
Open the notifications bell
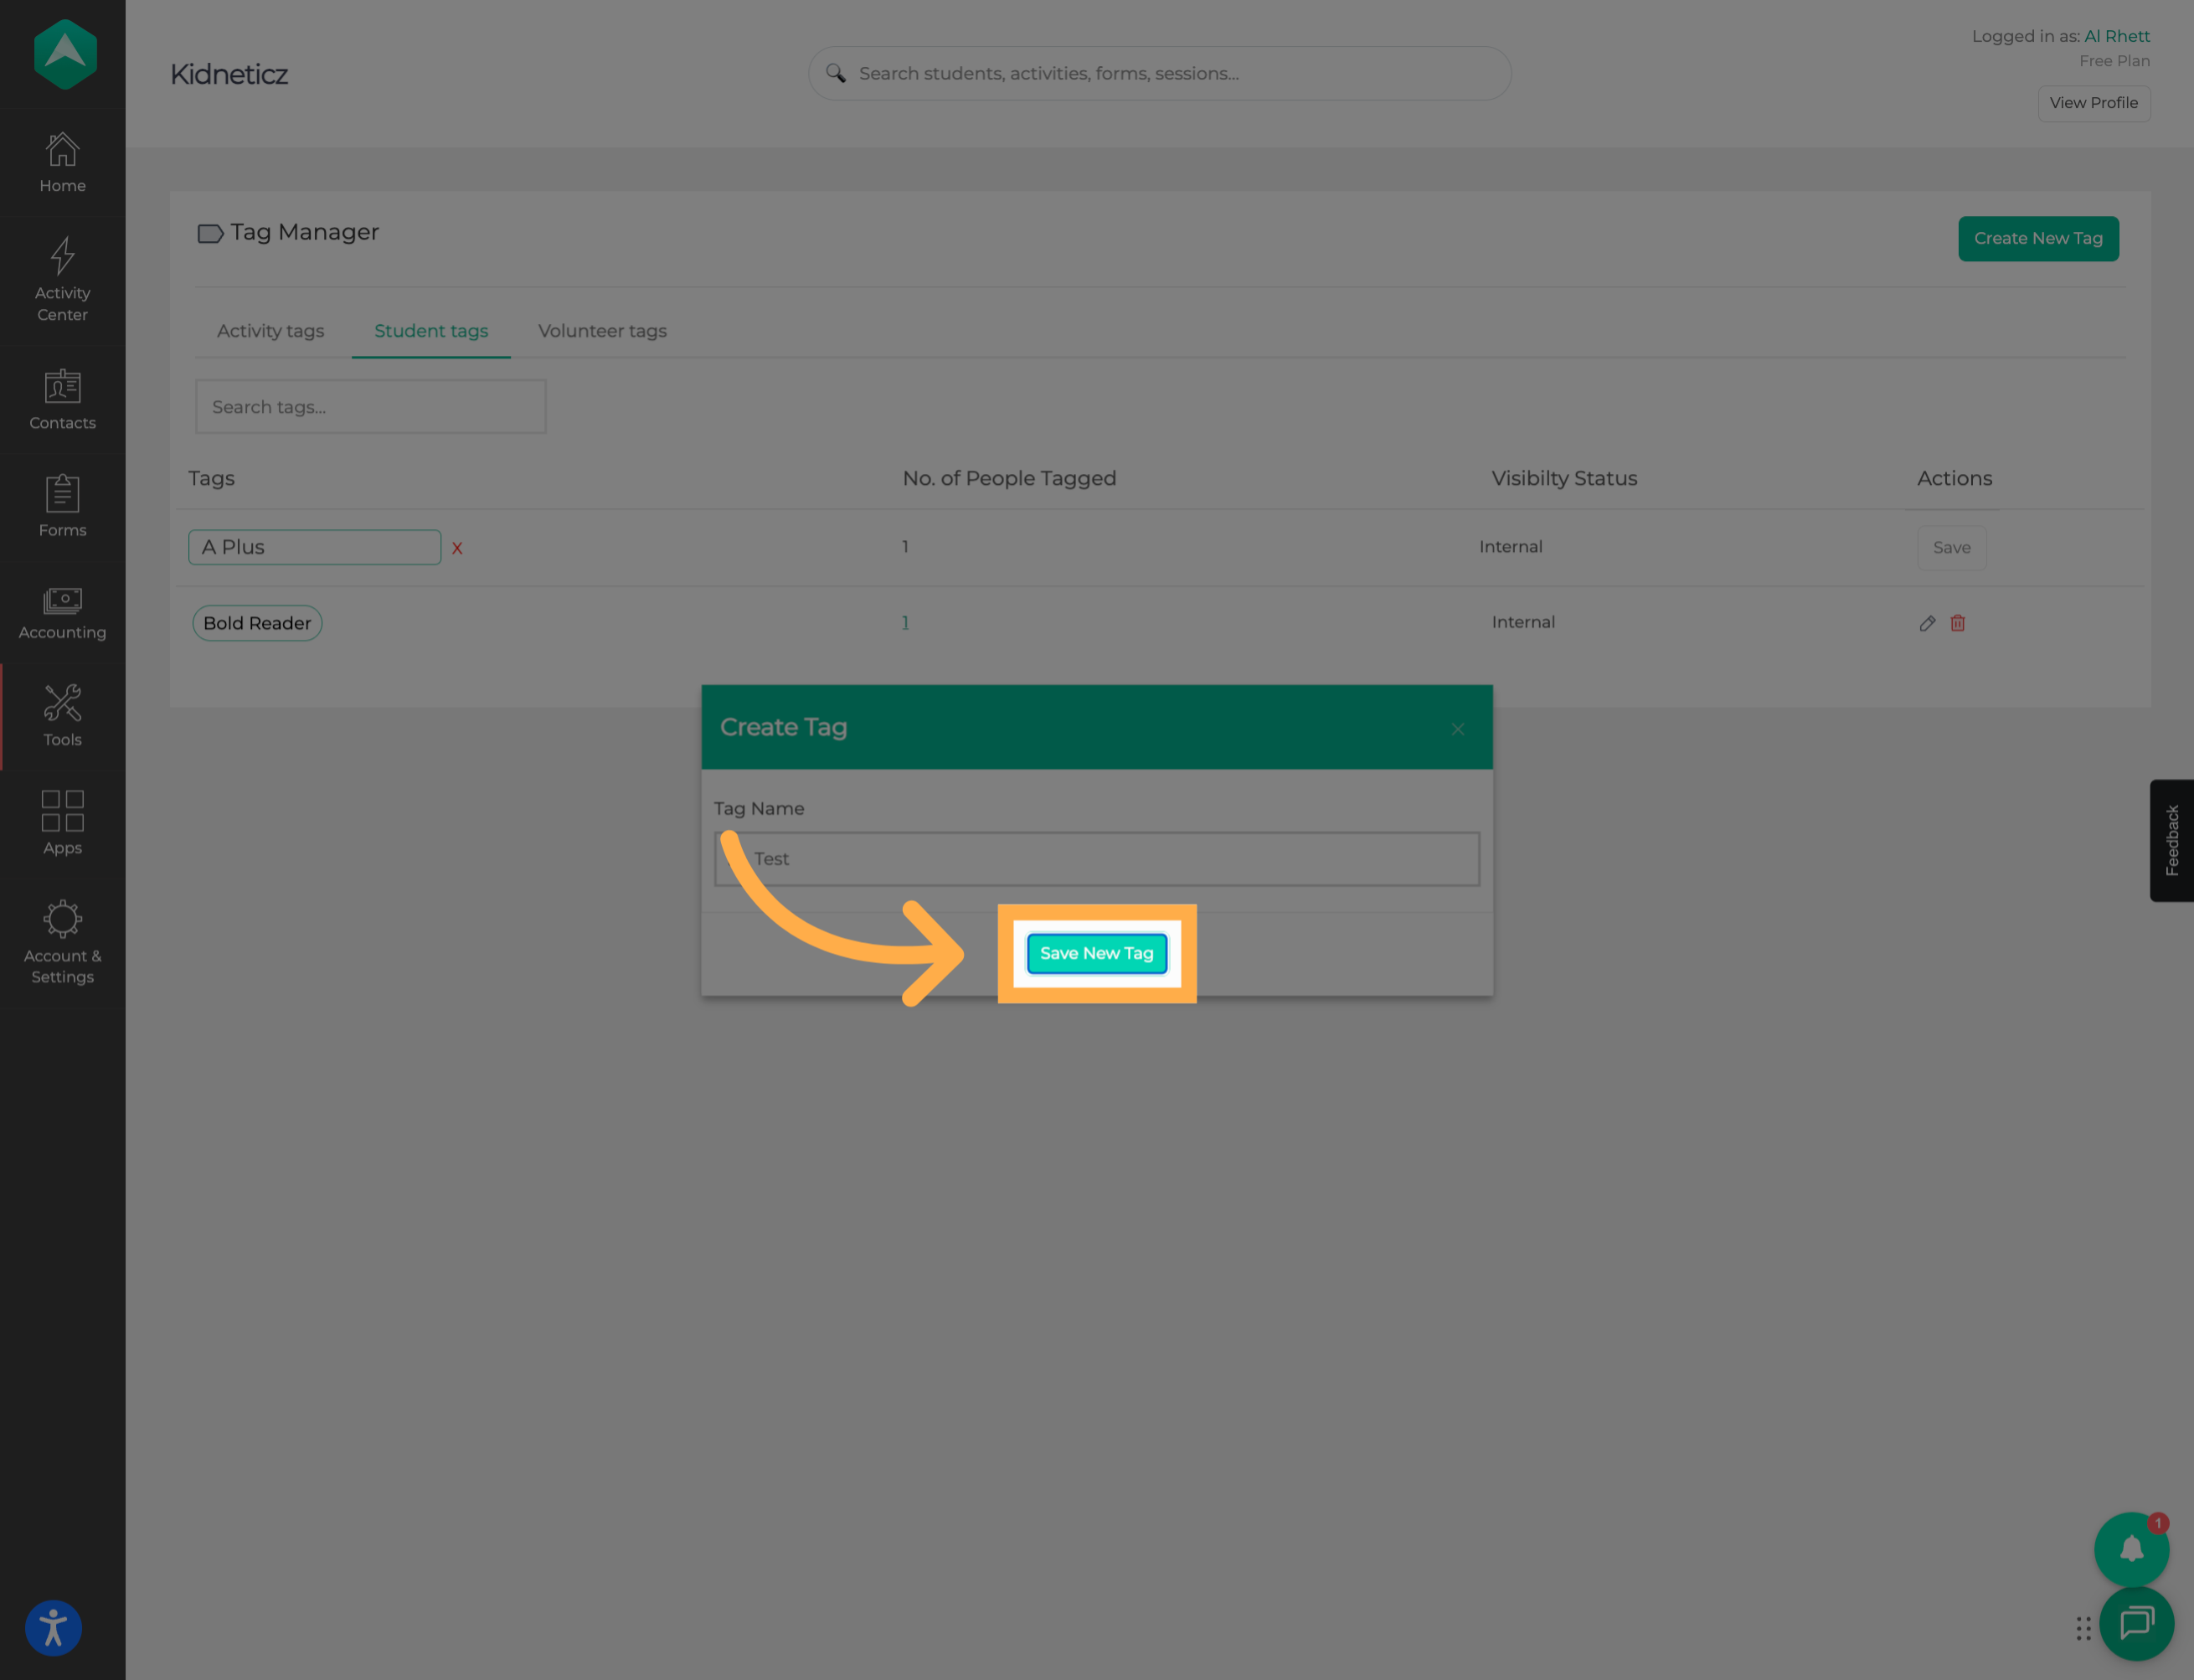coord(2131,1548)
